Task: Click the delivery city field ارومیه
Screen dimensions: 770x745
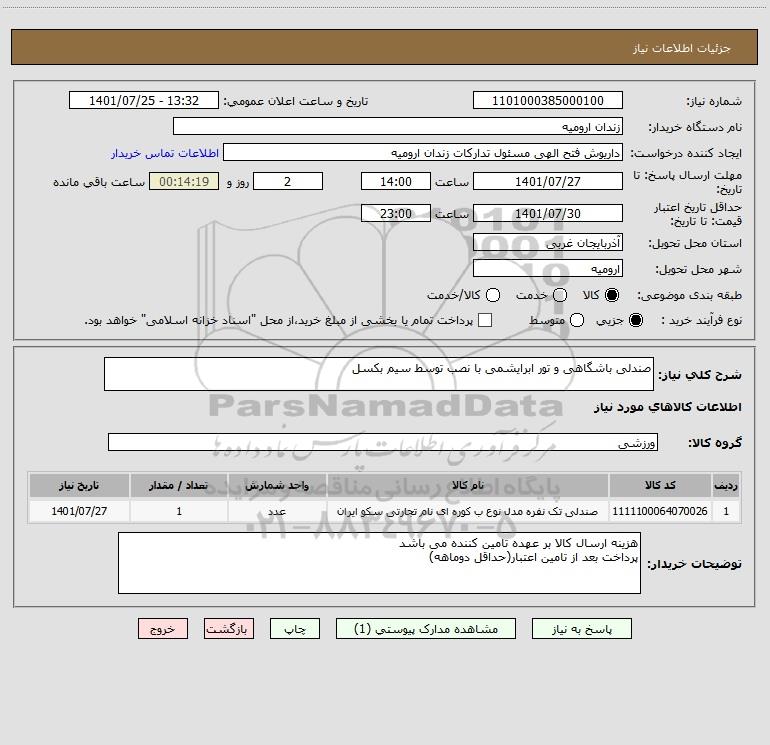Action: 548,268
